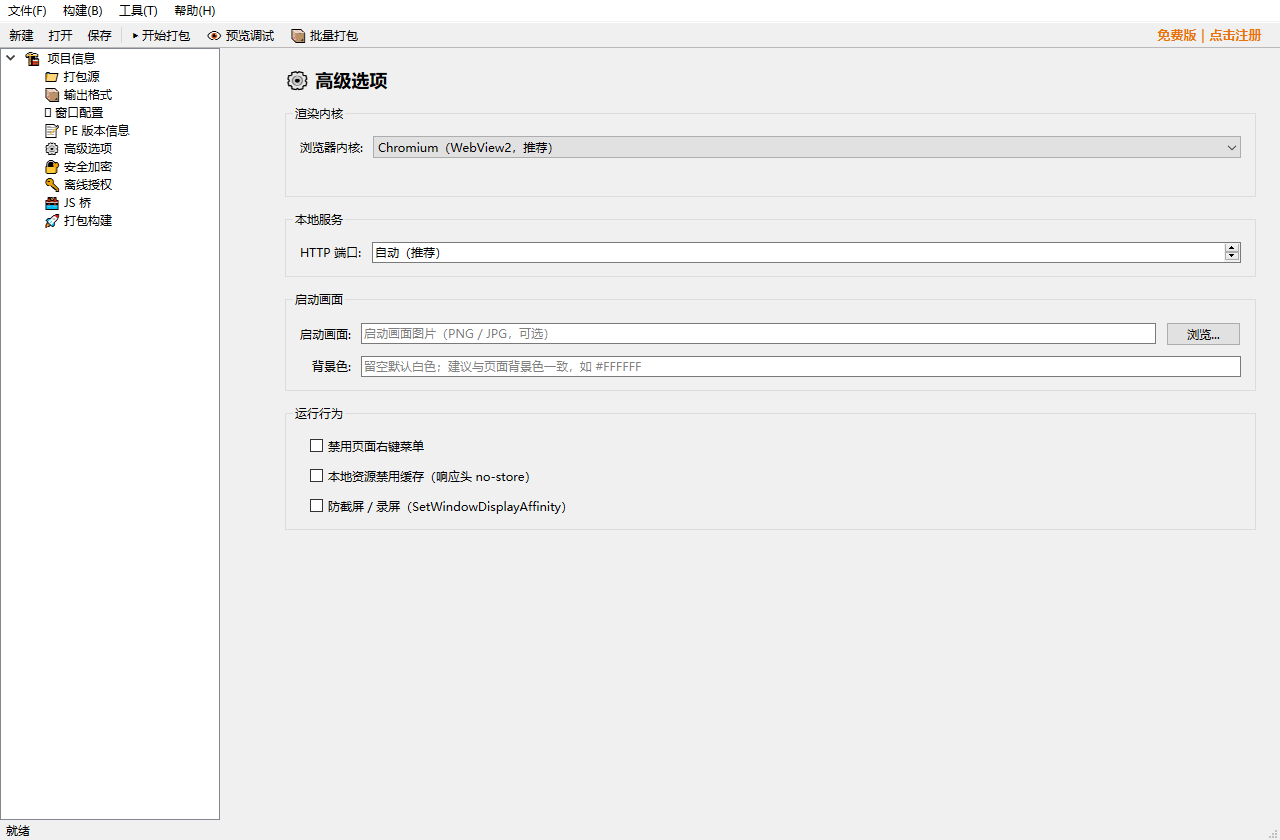This screenshot has height=840, width=1280.
Task: Select the 打包构建 rocket icon
Action: (52, 220)
